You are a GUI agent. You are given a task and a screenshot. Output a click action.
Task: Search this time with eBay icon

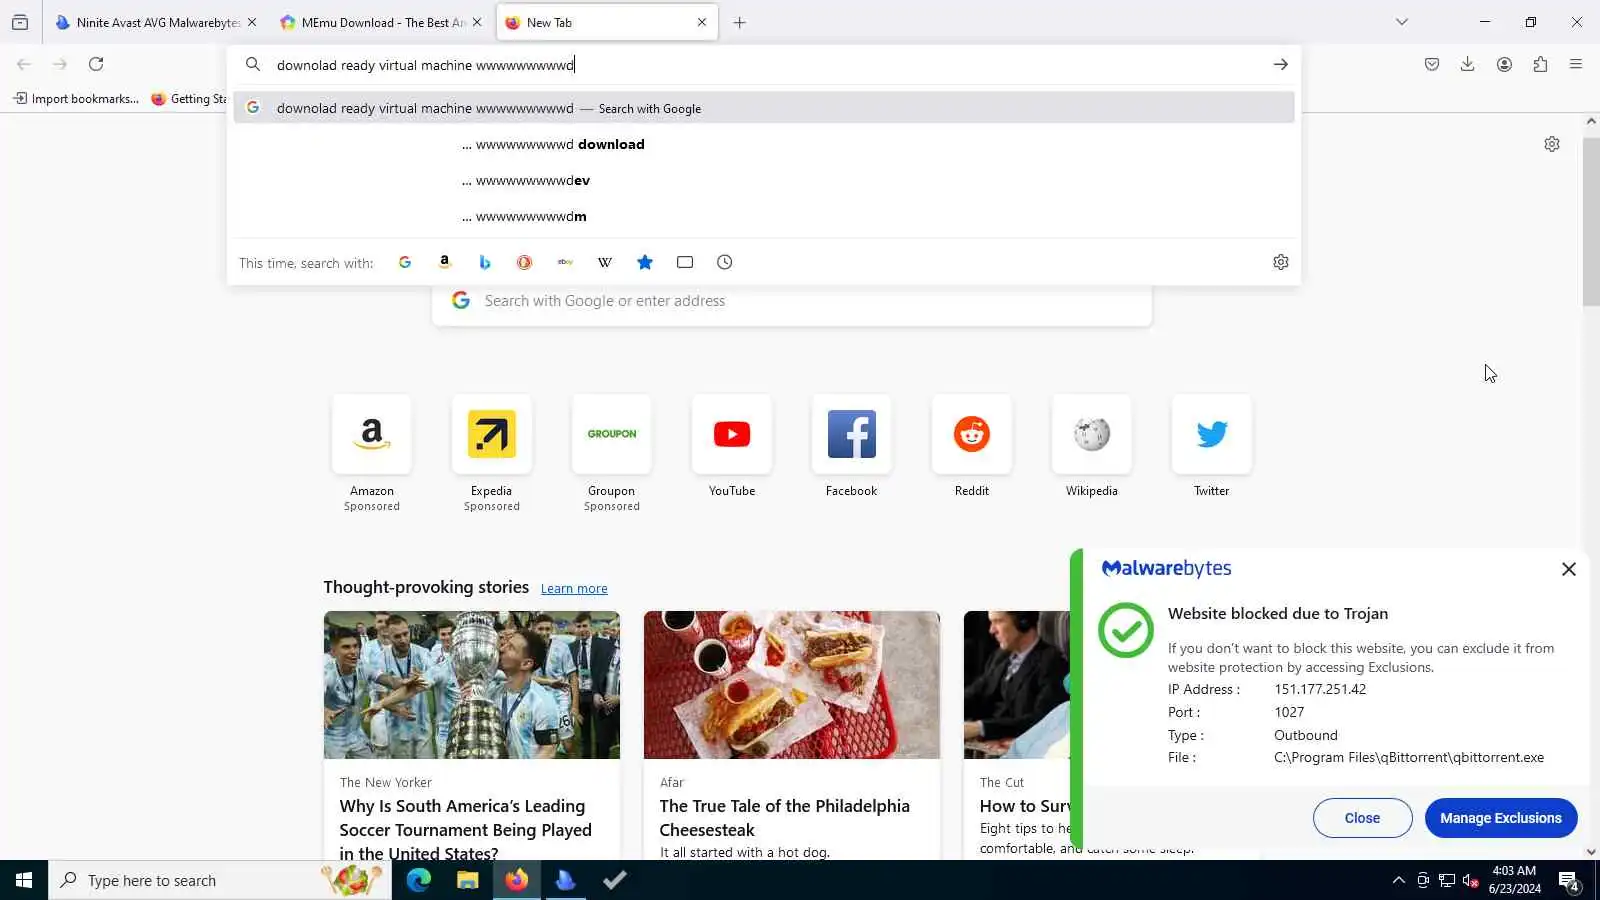pos(565,262)
